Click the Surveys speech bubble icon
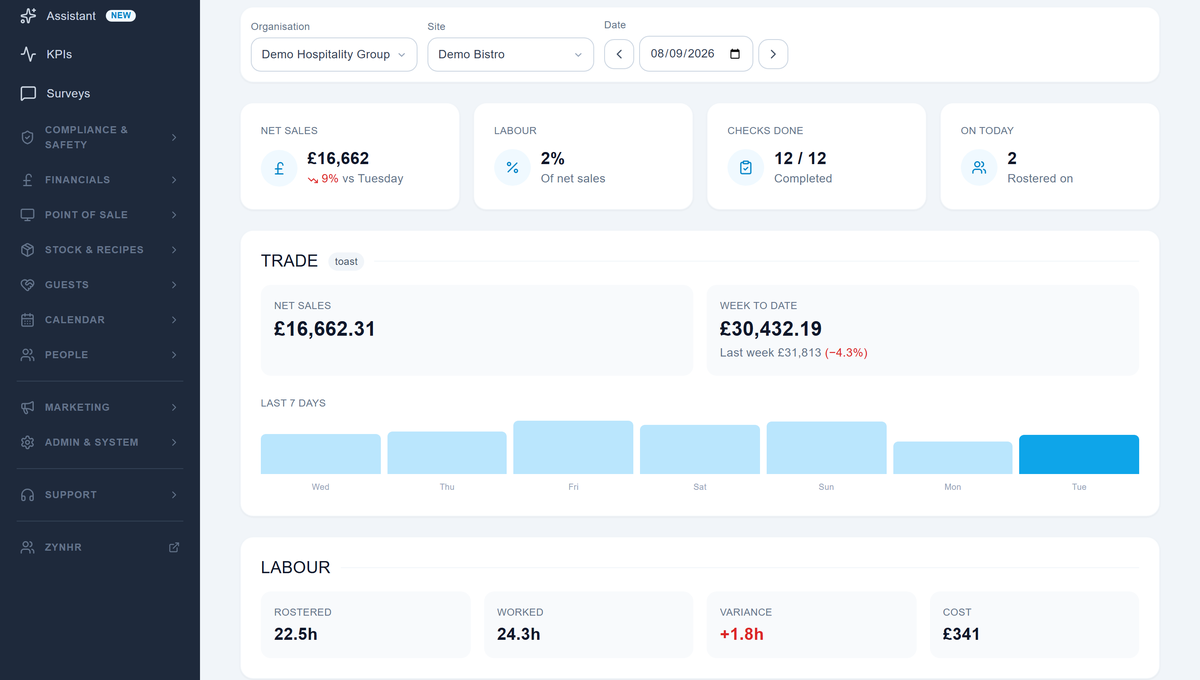 pos(28,93)
